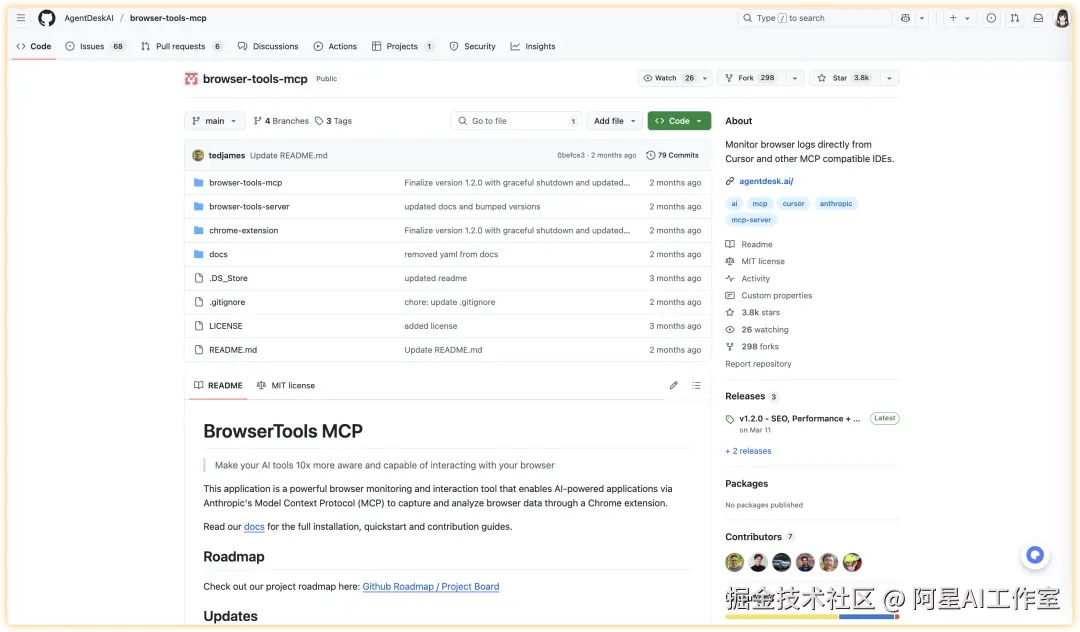The height and width of the screenshot is (632, 1080).
Task: Click the browser-tools-mcp repository logo
Action: pos(191,79)
